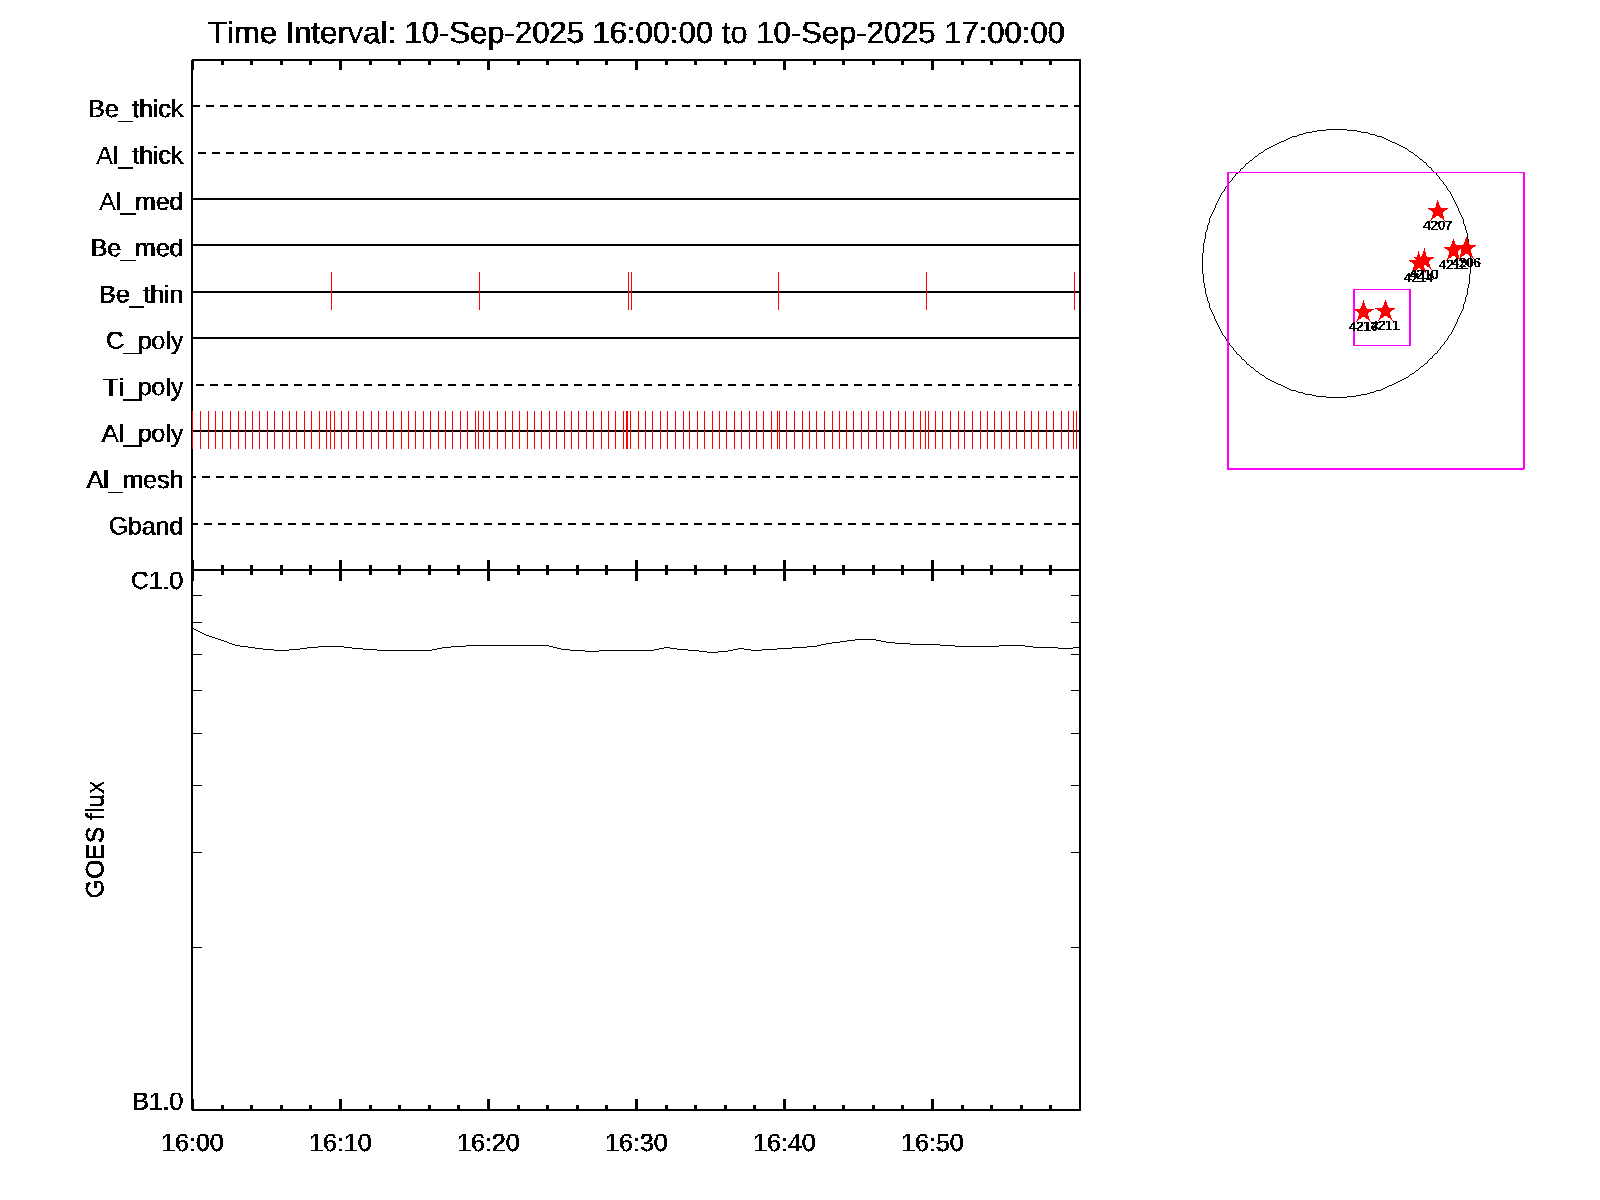Screen dimensions: 1600x1200
Task: Click the C1.0 flux level label
Action: [157, 581]
